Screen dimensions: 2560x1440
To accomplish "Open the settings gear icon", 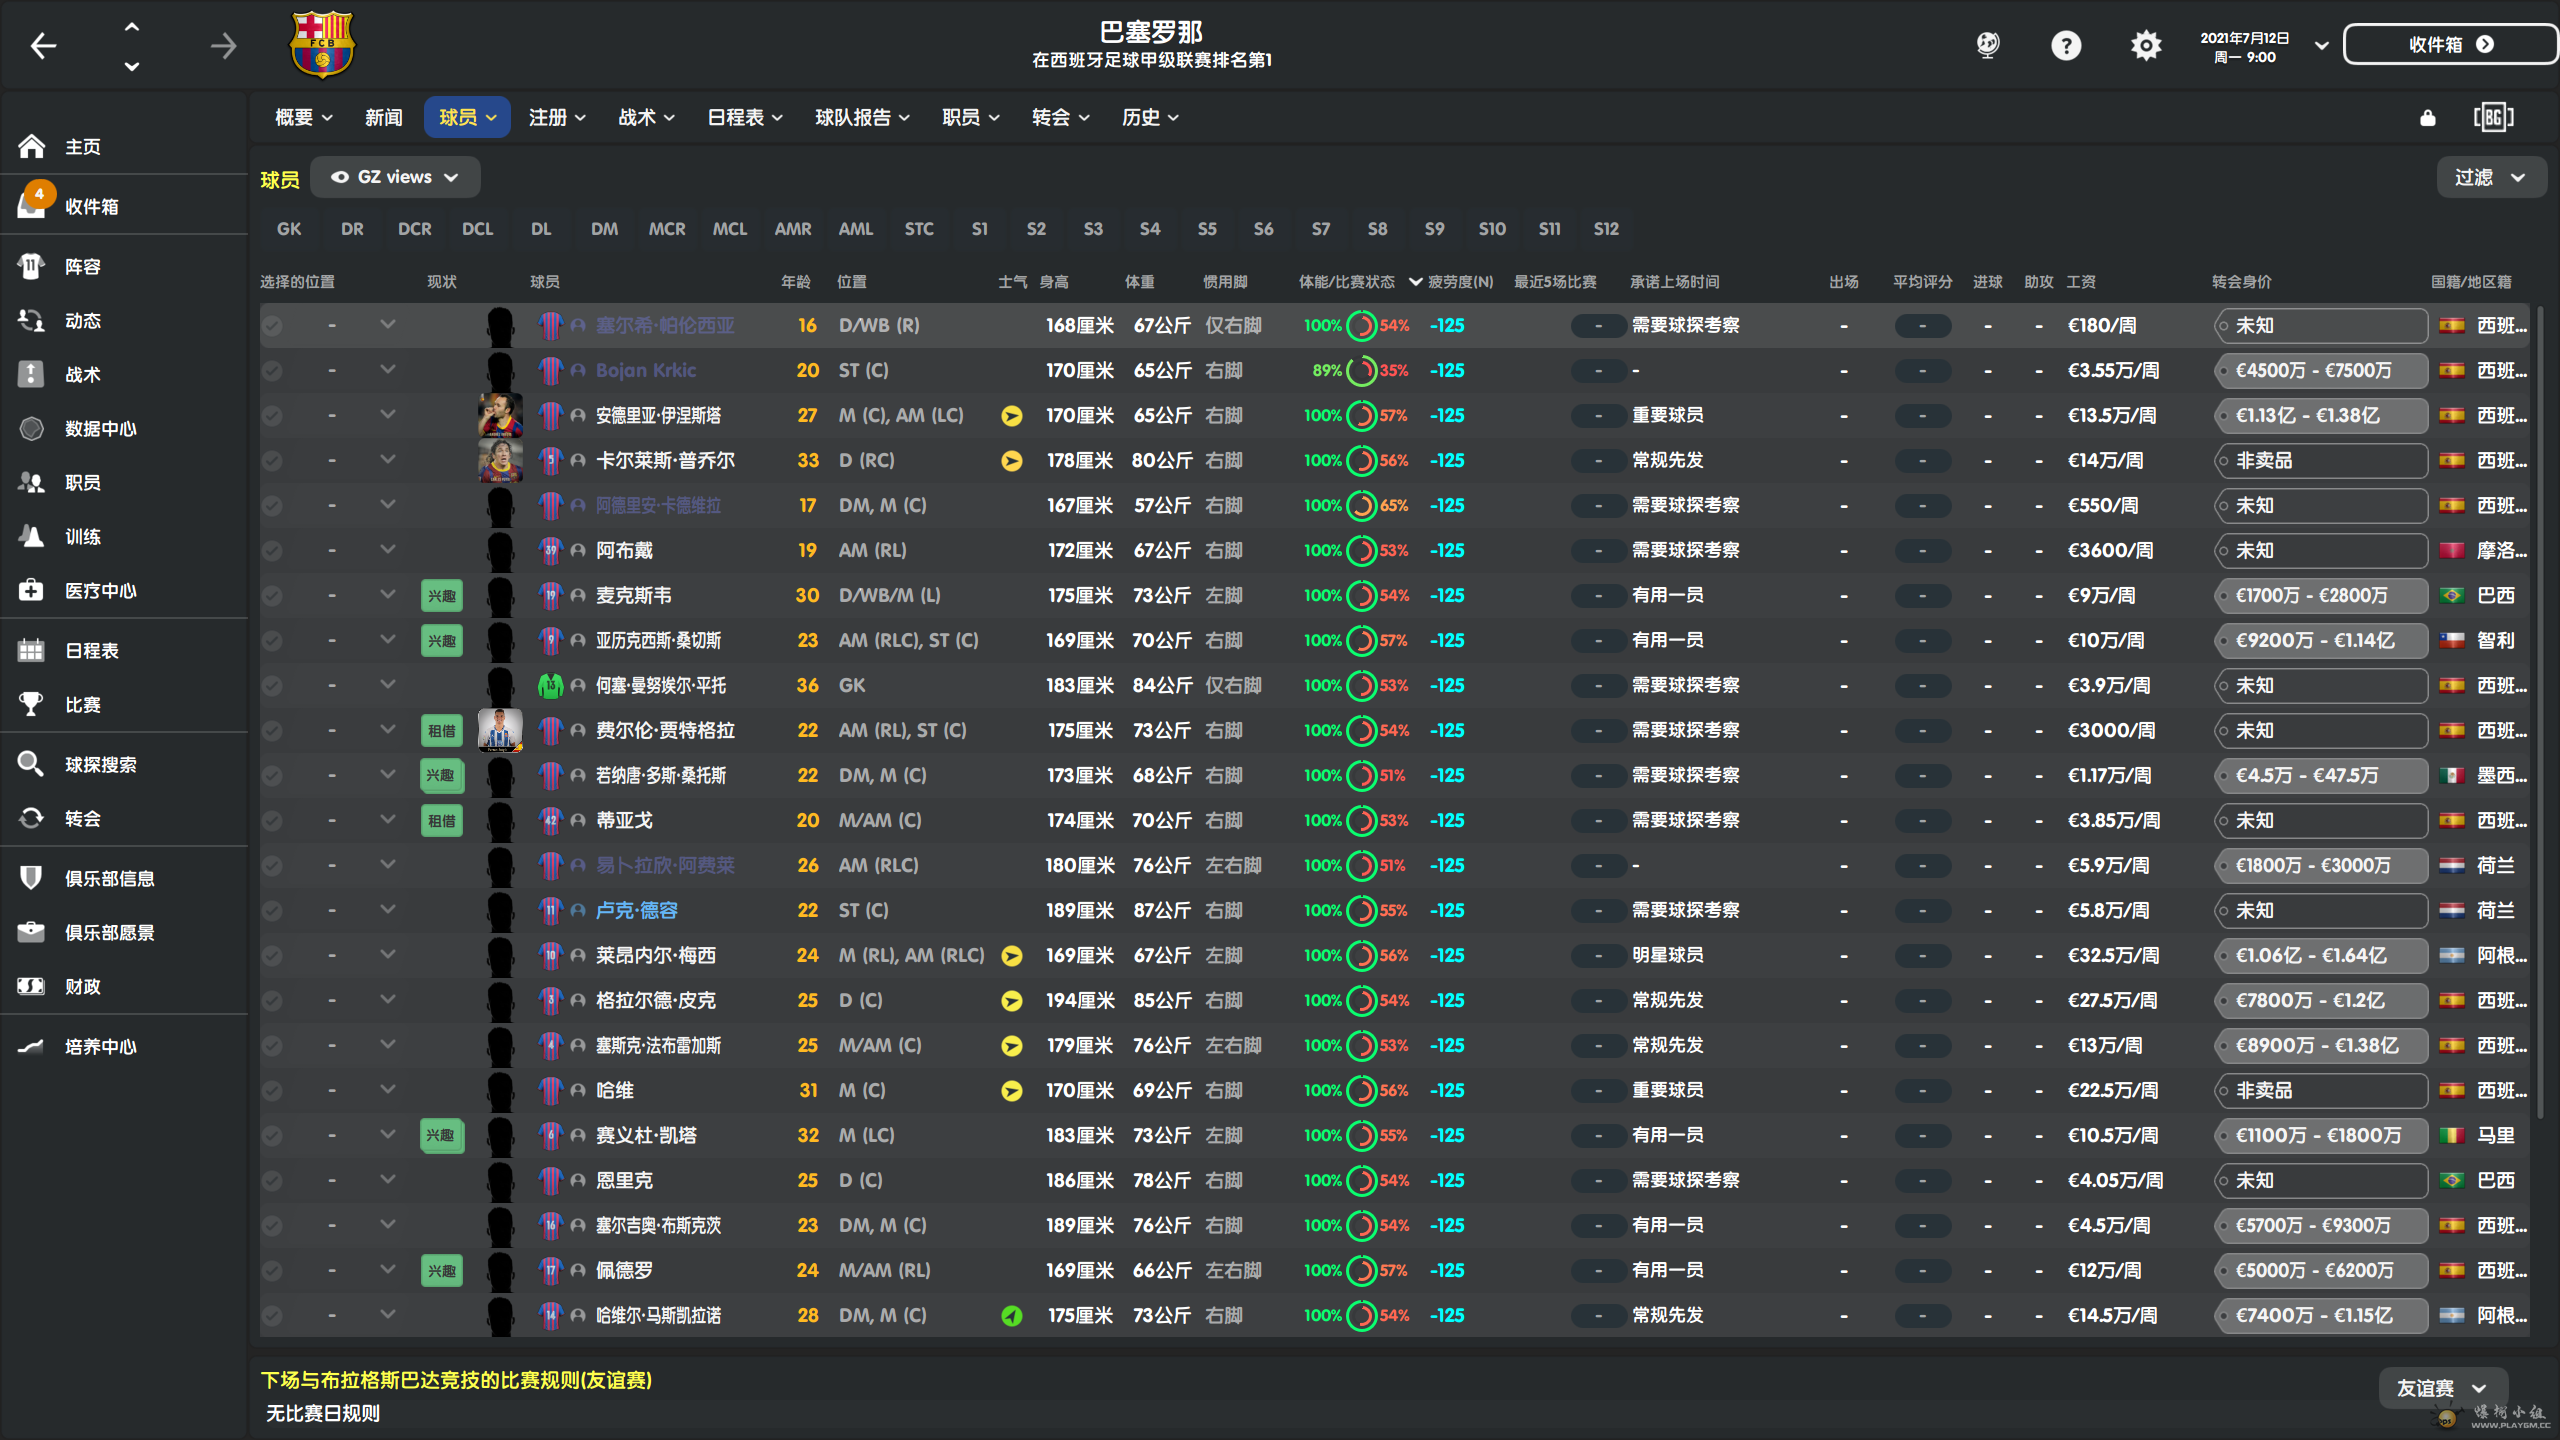I will pyautogui.click(x=2146, y=45).
